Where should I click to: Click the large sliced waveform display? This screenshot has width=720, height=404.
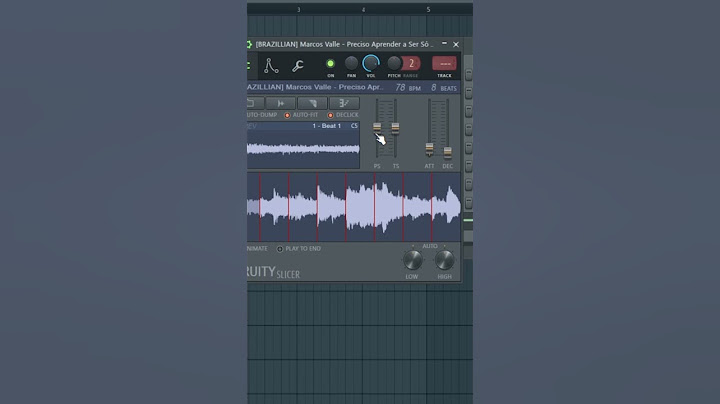click(354, 207)
